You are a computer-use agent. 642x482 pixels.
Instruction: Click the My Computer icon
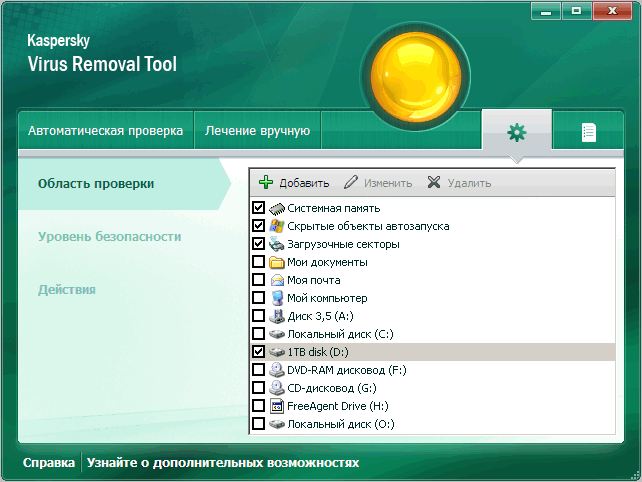277,298
